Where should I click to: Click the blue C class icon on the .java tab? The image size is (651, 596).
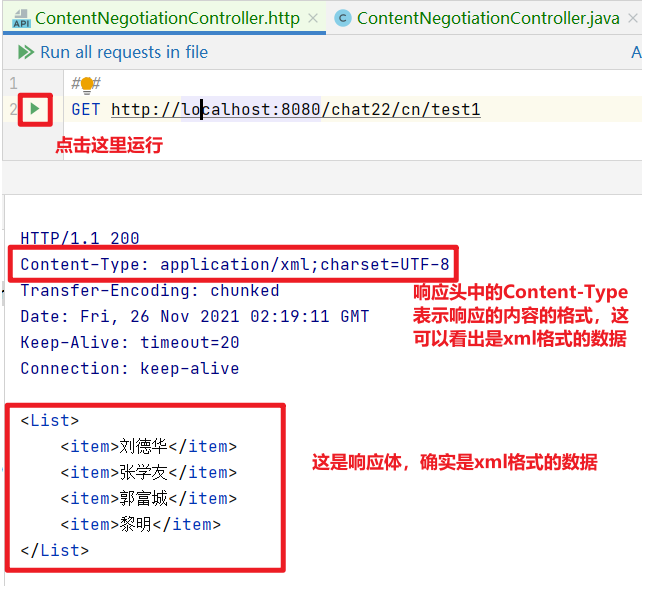coord(343,19)
